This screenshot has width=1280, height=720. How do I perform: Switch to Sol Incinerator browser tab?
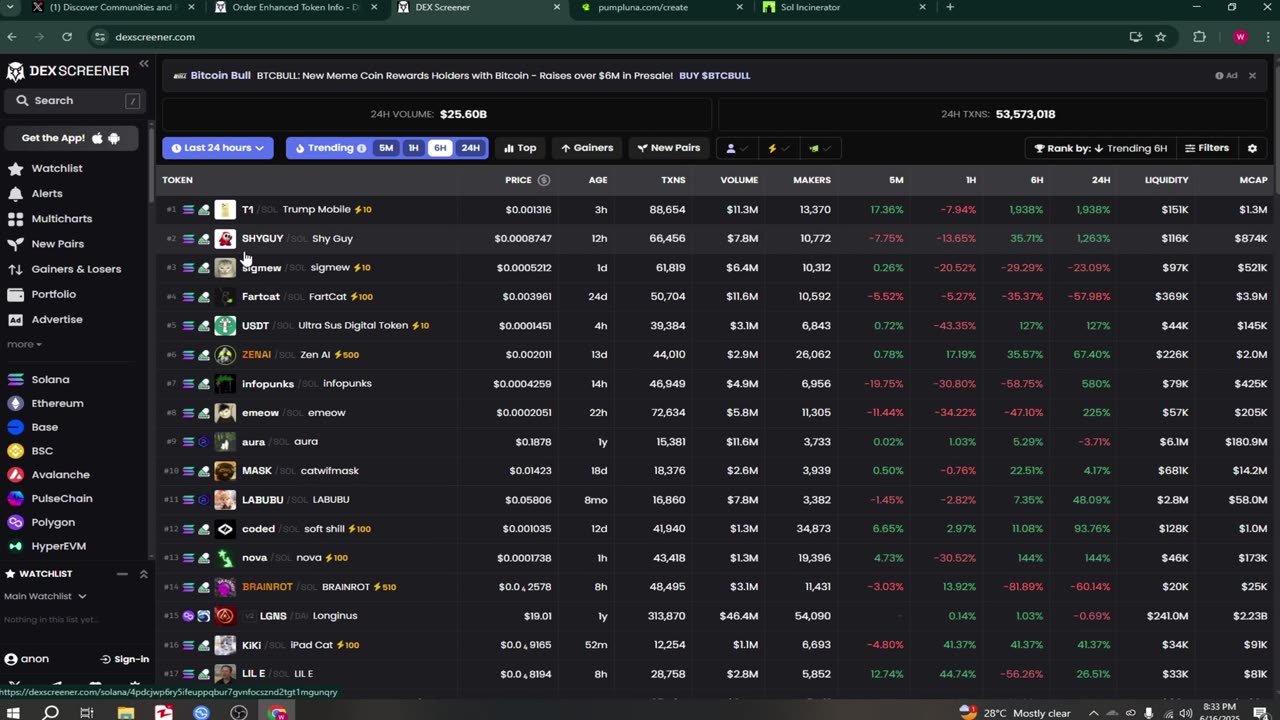pyautogui.click(x=845, y=7)
